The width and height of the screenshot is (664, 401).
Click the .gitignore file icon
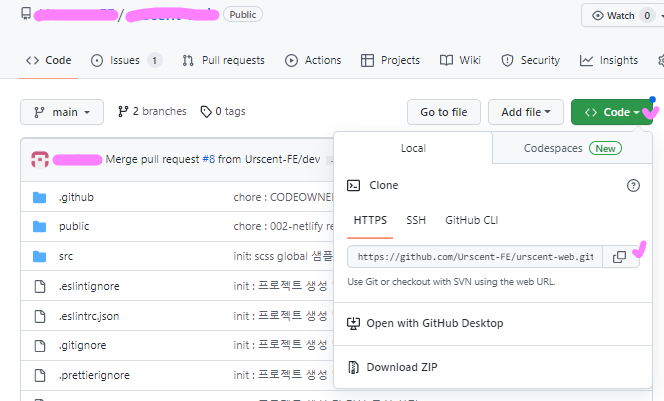point(40,346)
